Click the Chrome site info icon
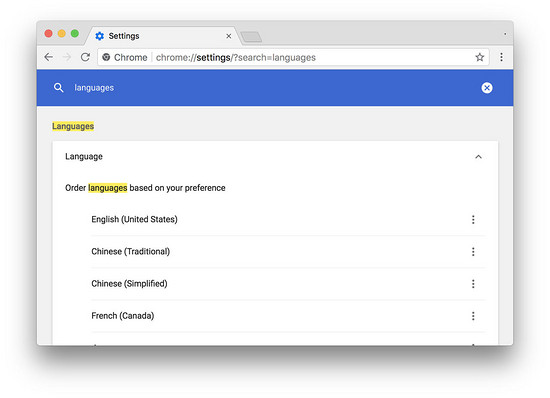The height and width of the screenshot is (398, 550). point(106,57)
